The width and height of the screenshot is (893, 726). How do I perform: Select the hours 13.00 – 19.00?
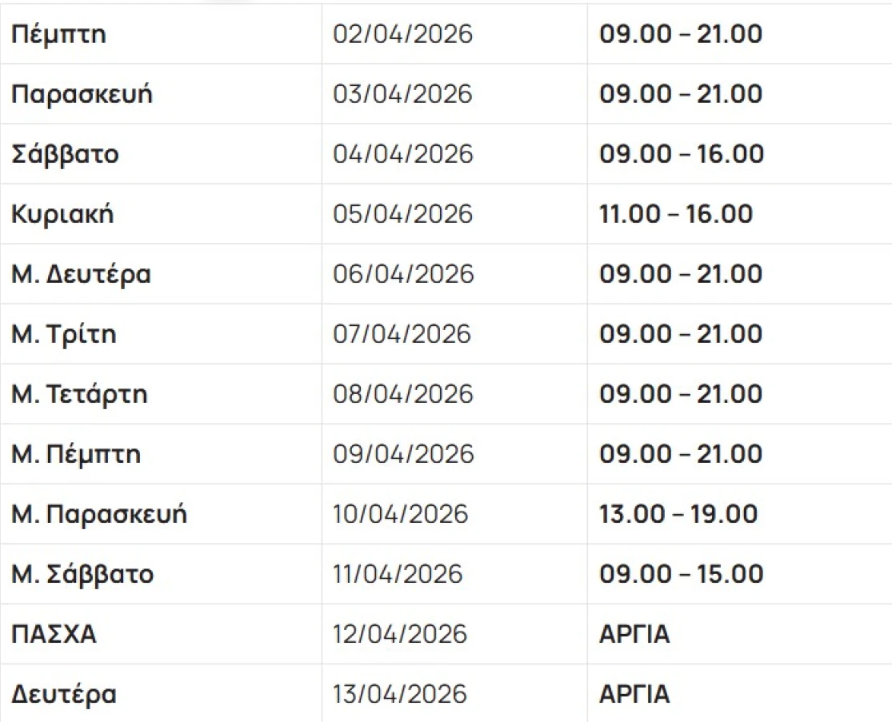678,515
